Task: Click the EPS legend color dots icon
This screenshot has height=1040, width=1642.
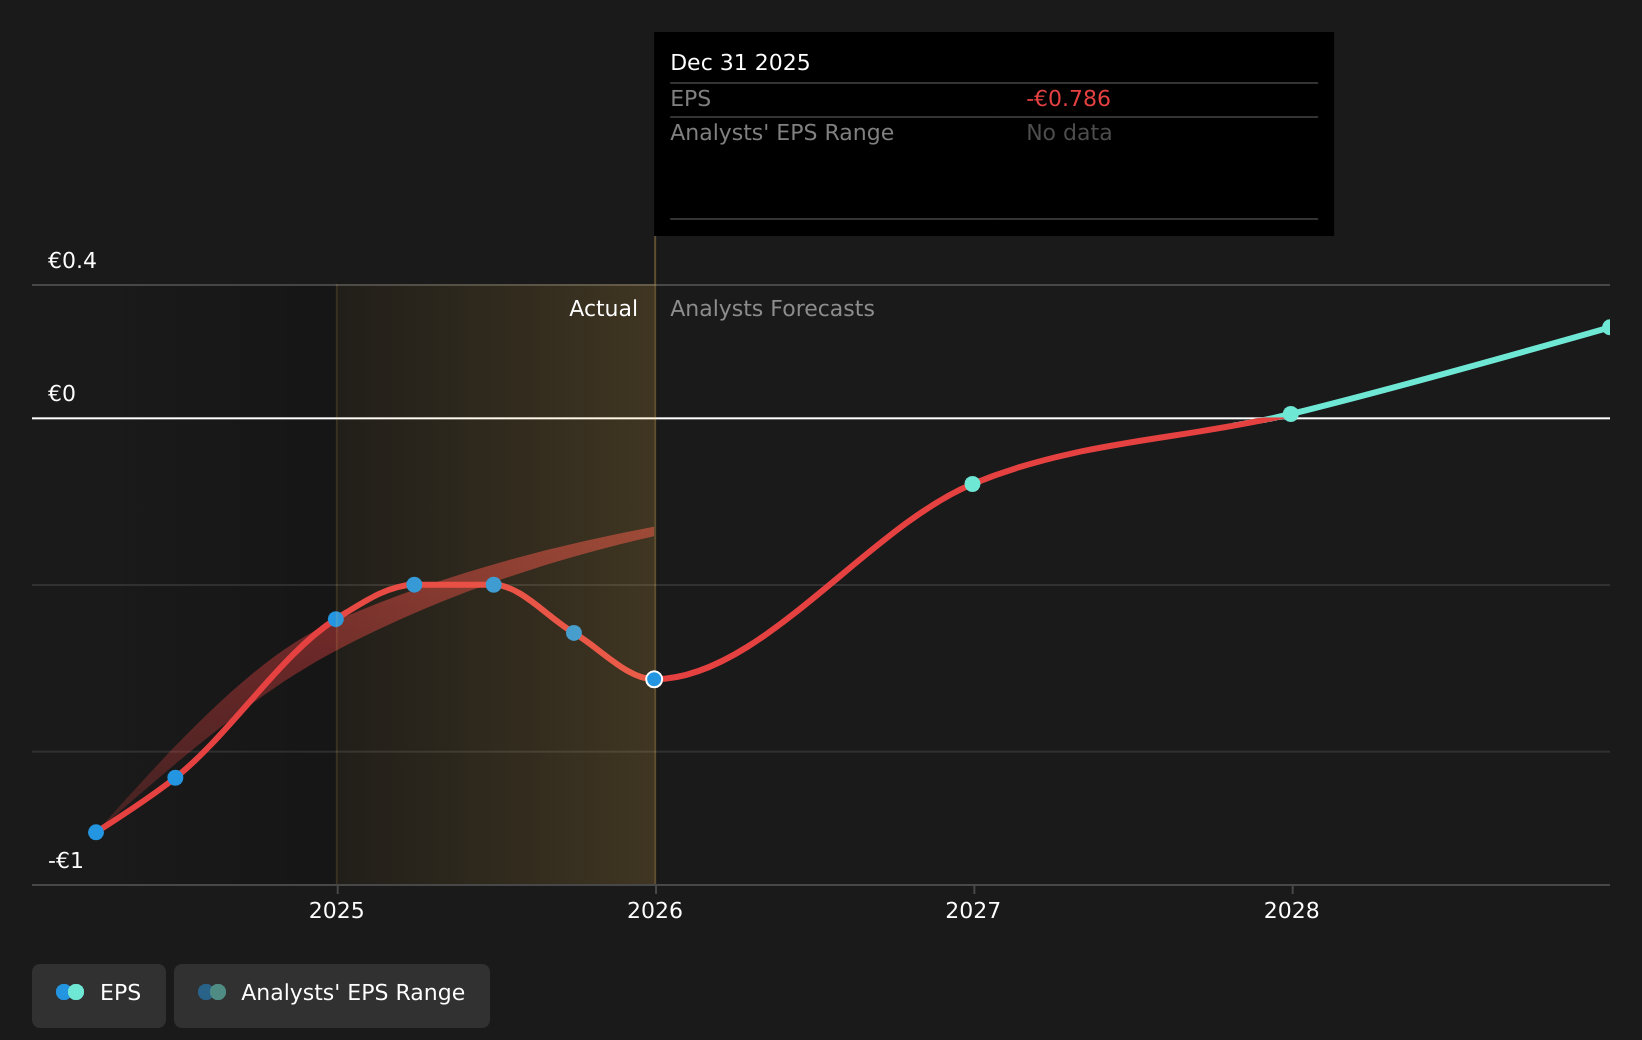Action: (70, 992)
